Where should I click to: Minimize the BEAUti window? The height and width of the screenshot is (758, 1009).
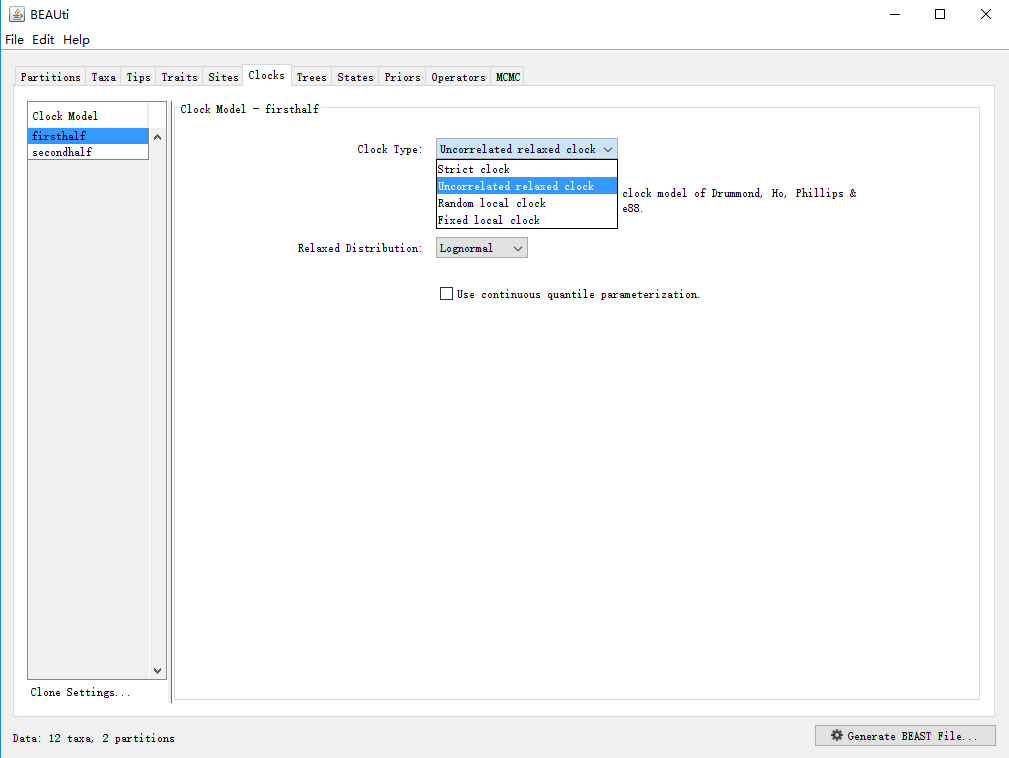[894, 14]
